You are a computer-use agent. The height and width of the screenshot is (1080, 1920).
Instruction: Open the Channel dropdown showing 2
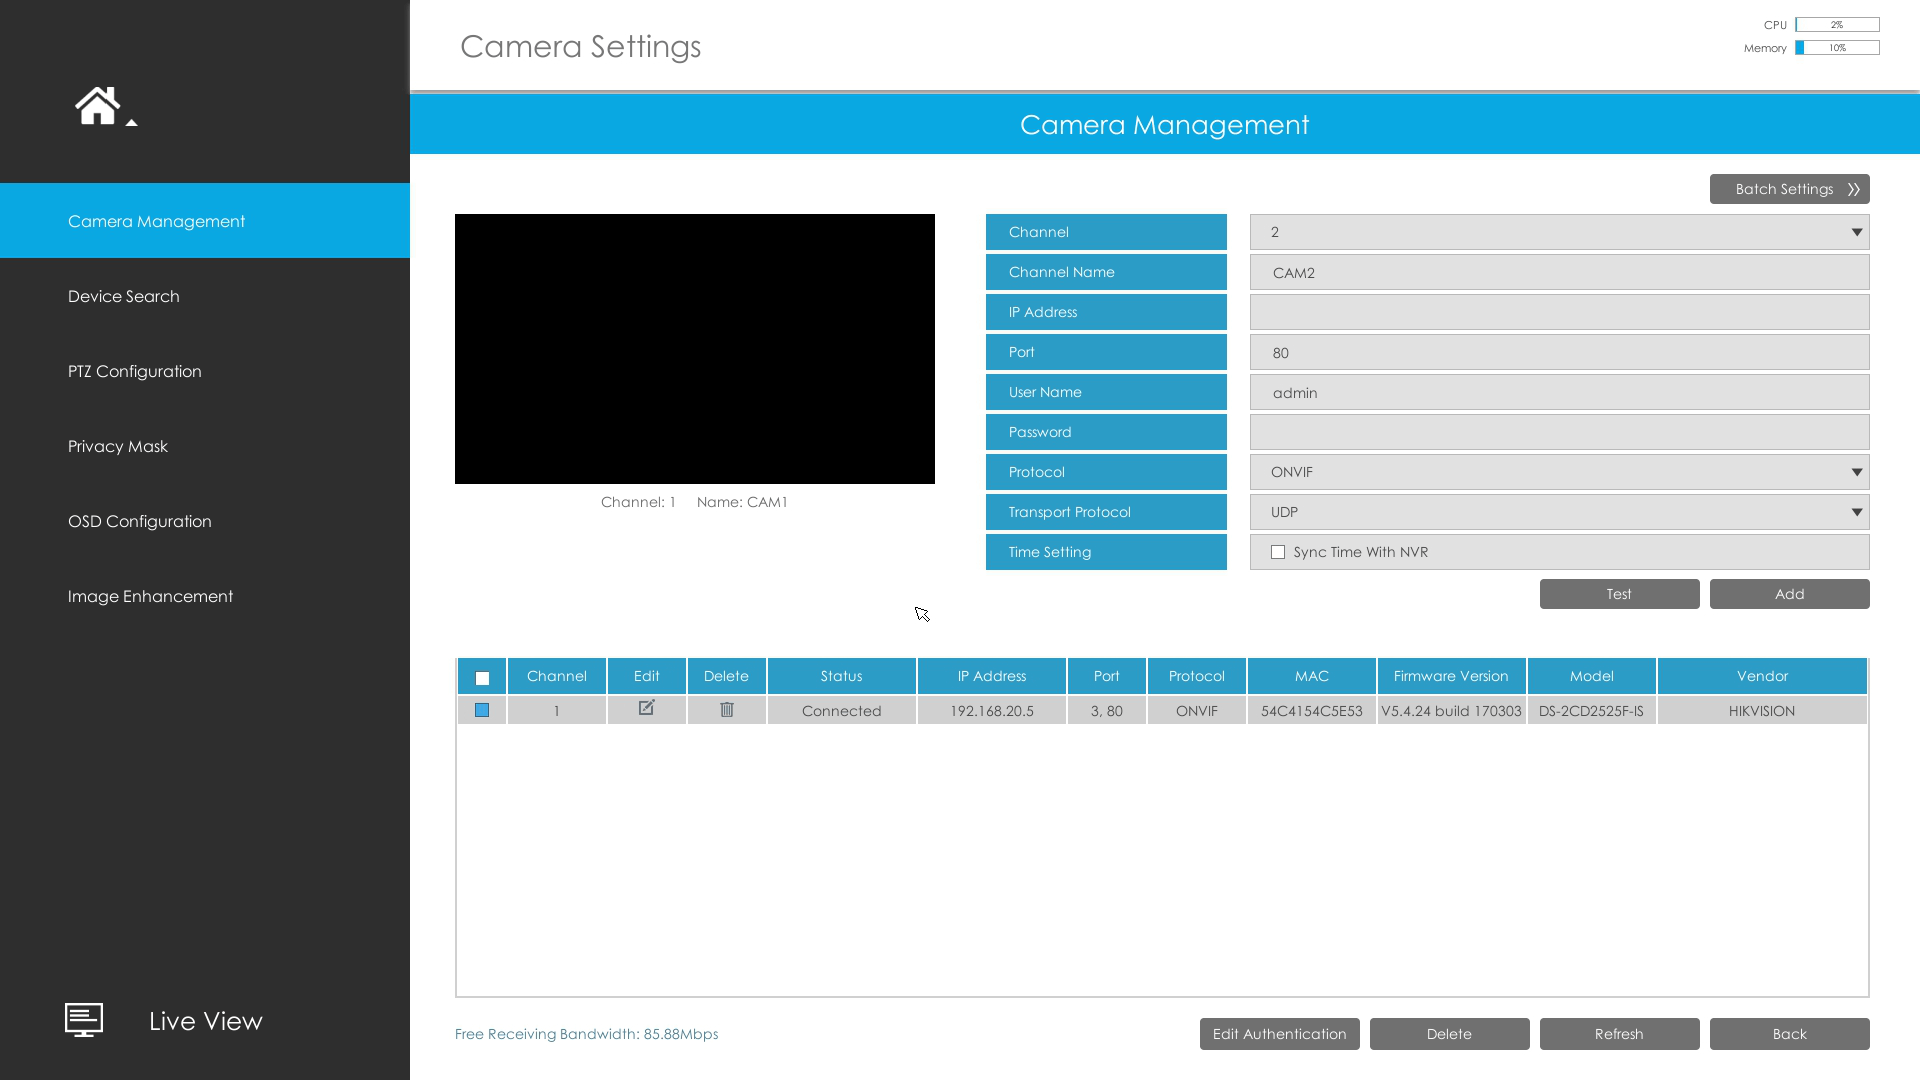1559,232
